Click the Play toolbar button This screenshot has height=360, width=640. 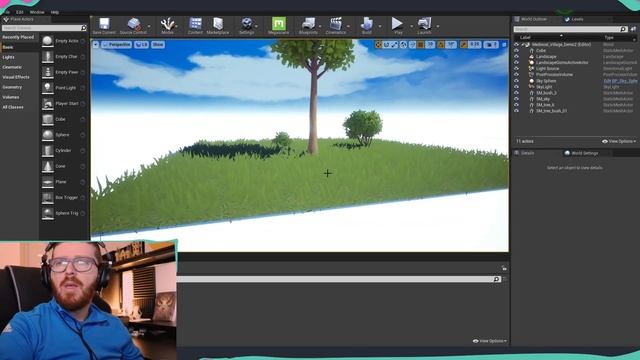coord(397,24)
